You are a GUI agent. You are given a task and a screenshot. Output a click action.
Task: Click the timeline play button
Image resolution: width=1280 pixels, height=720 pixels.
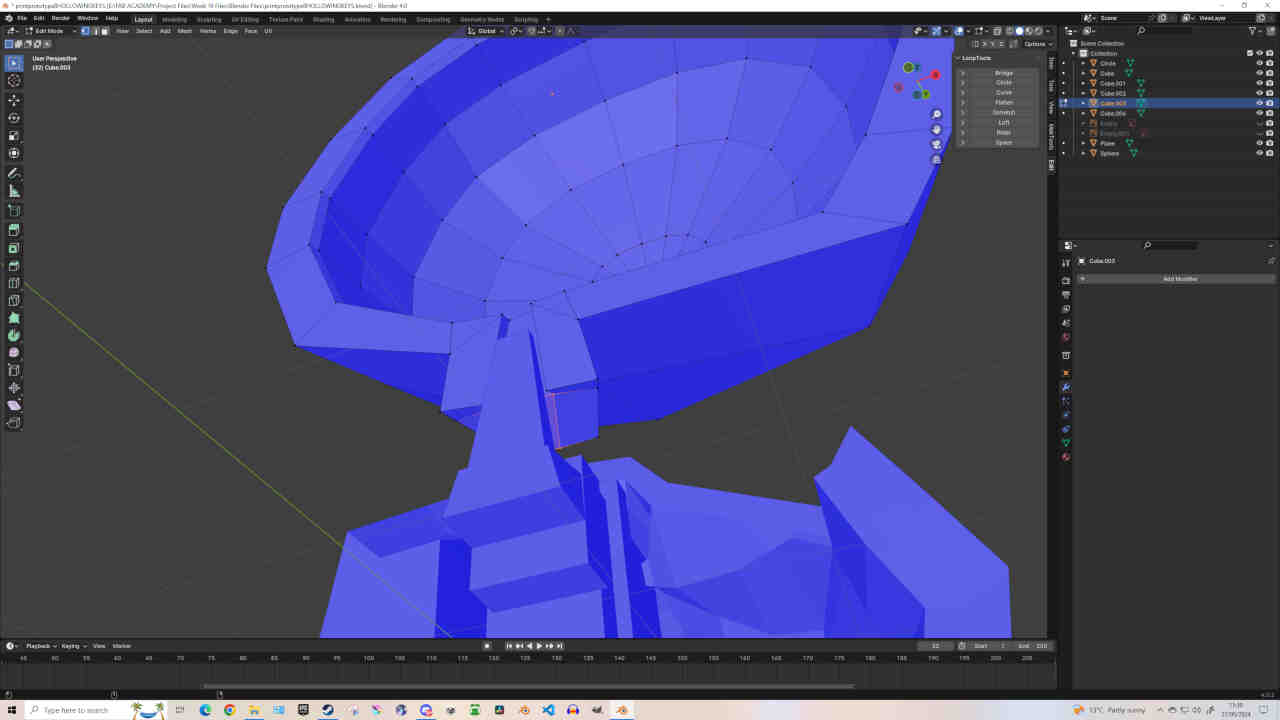(539, 646)
